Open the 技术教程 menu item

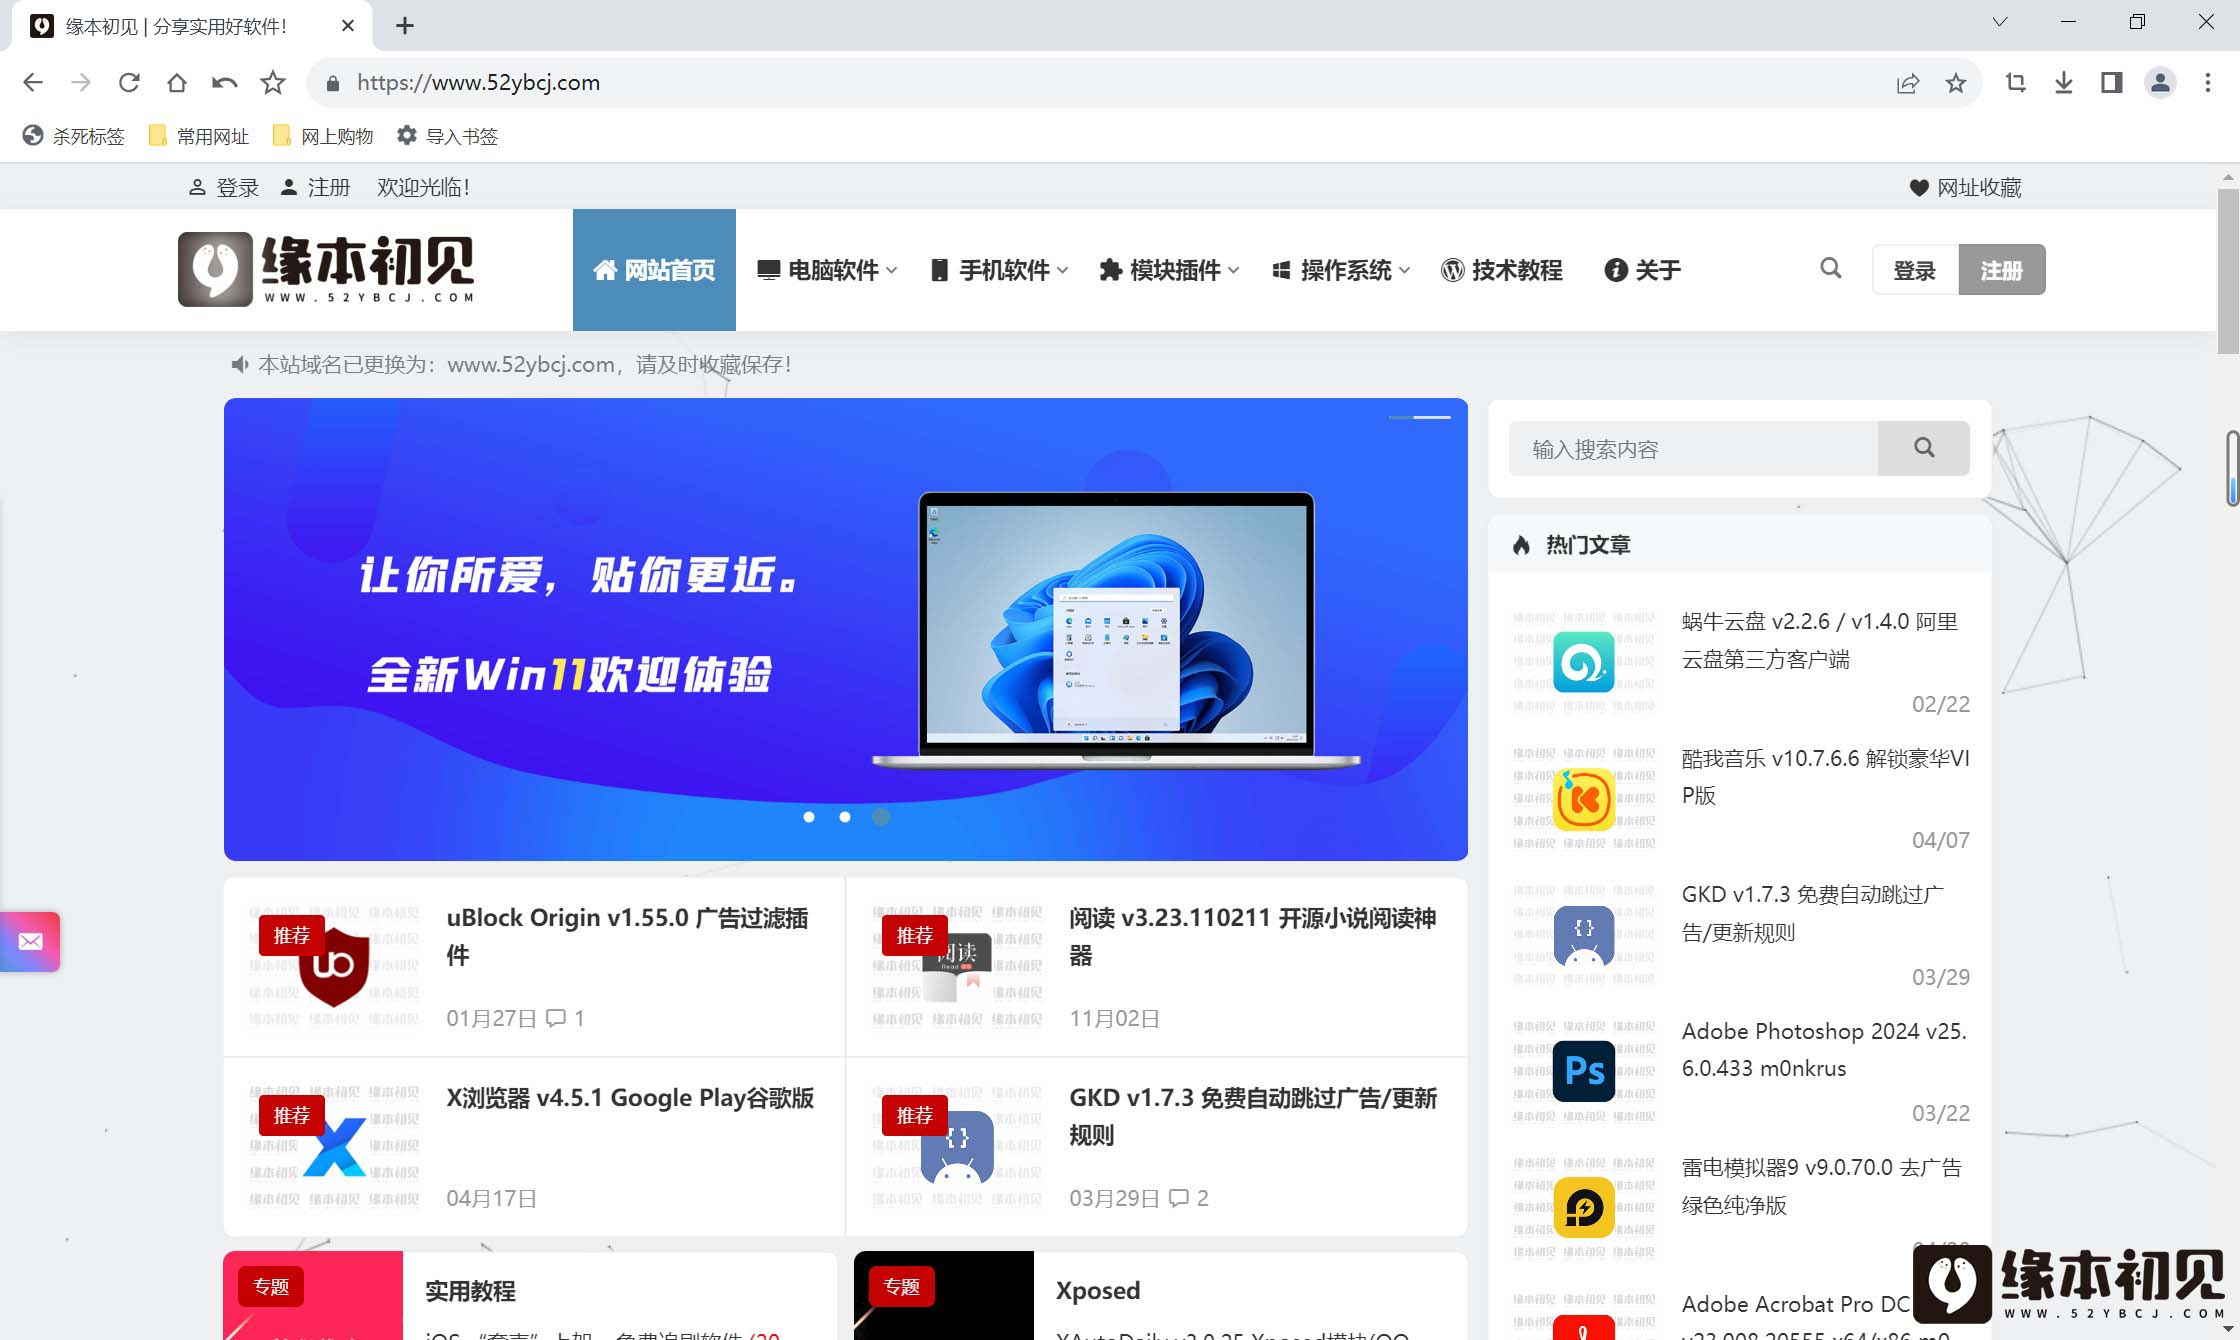pos(1501,270)
